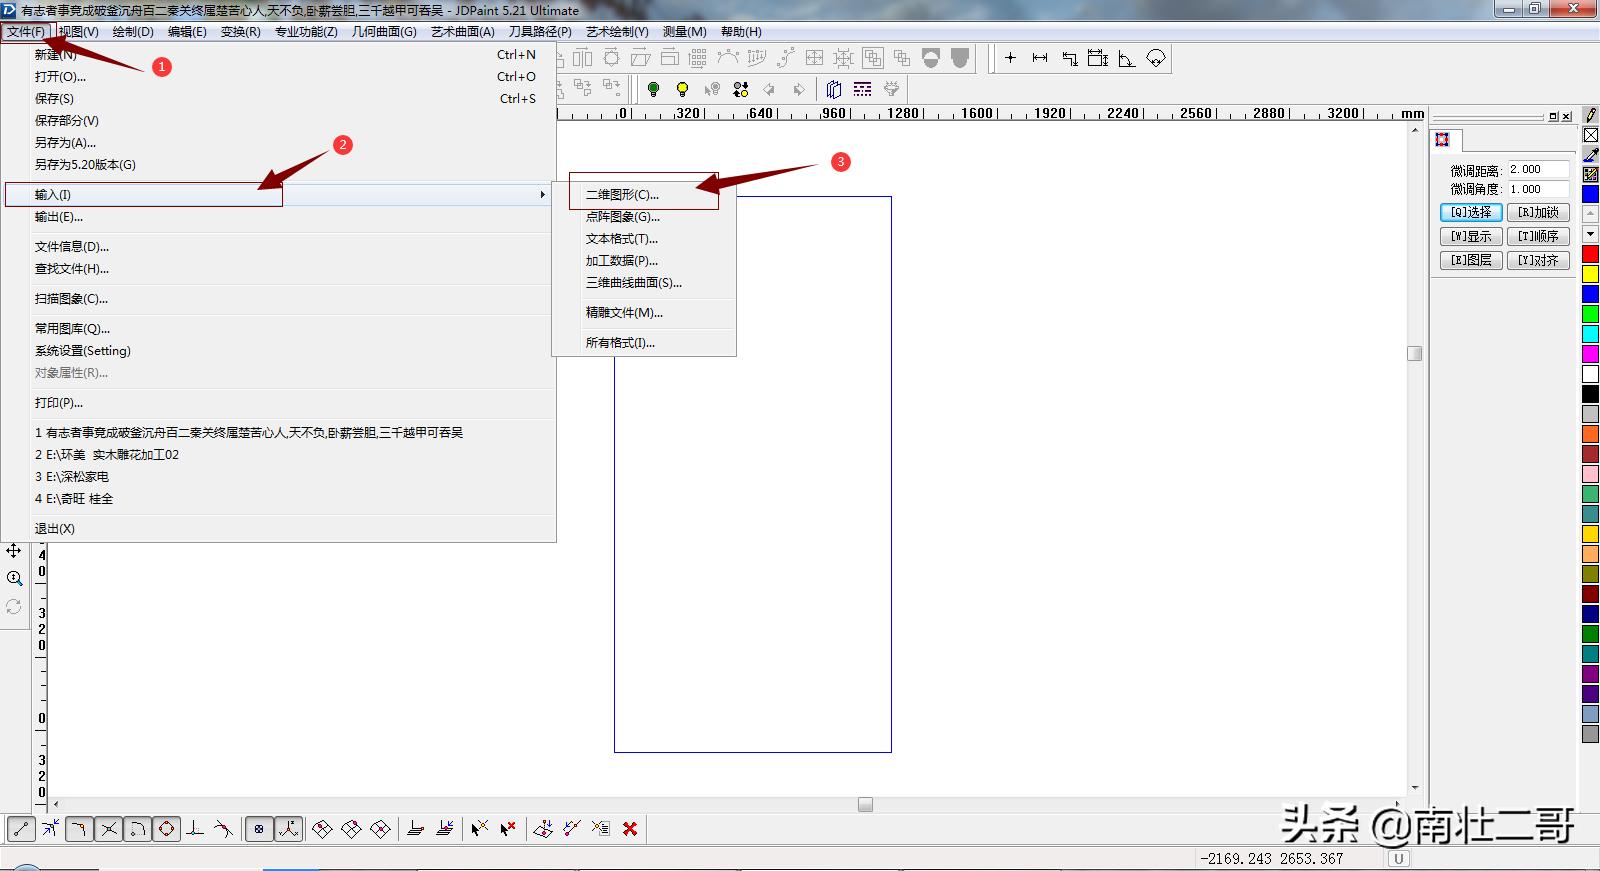The image size is (1600, 871).
Task: Toggle the intersection snap button
Action: 109,829
